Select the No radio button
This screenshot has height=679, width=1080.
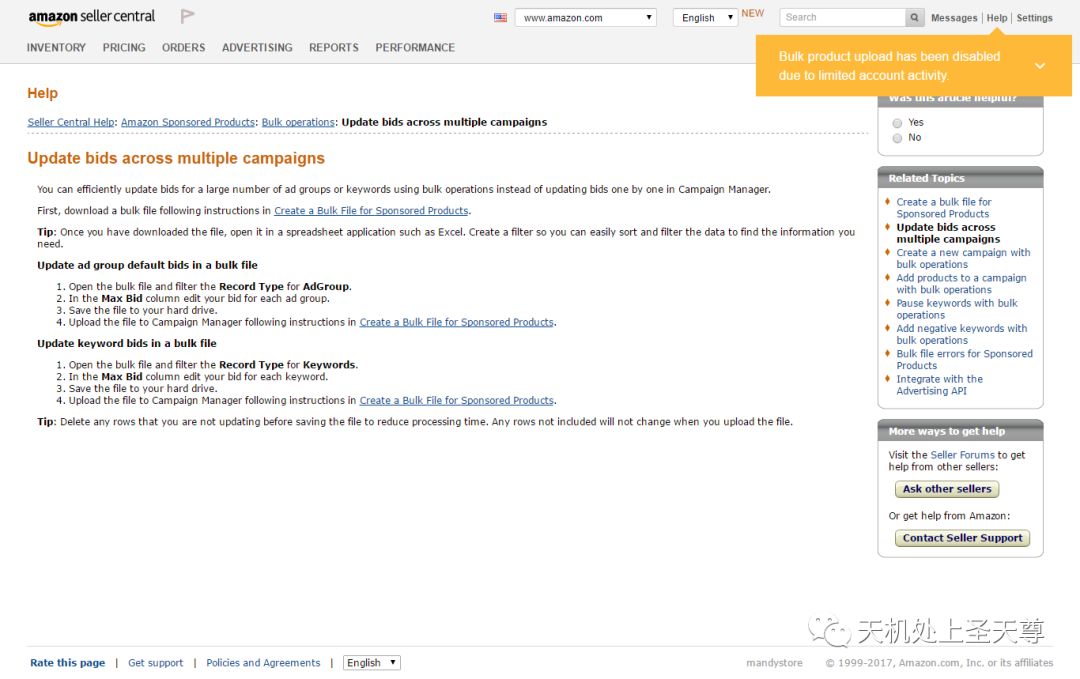(897, 138)
